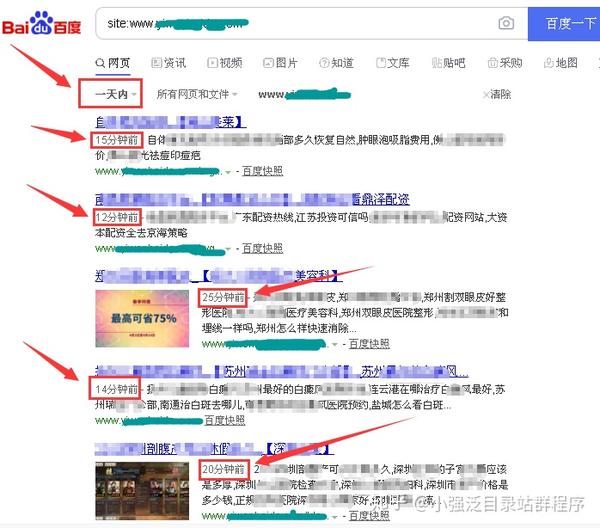Viewport: 600px width, 528px height.
Task: Expand URL arrow for the 25分钟前 result
Action: (x=335, y=344)
